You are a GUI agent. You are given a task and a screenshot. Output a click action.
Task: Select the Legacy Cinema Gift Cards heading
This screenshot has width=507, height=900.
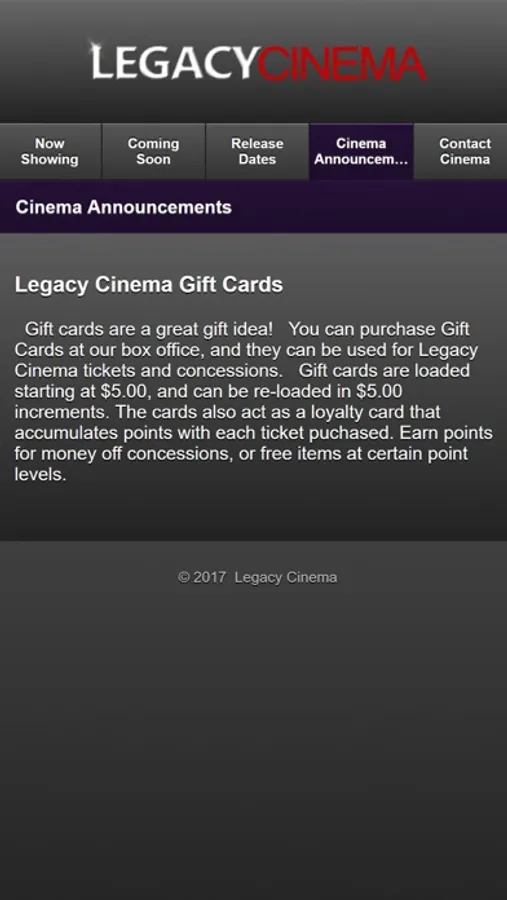tap(149, 285)
